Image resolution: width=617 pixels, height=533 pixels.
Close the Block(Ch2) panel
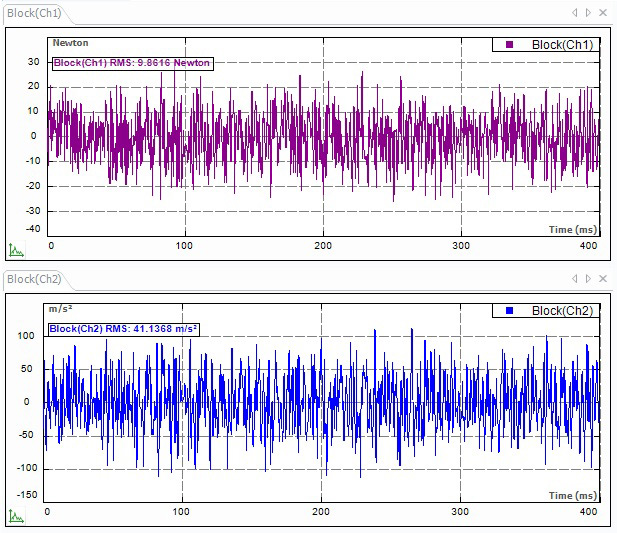click(602, 278)
